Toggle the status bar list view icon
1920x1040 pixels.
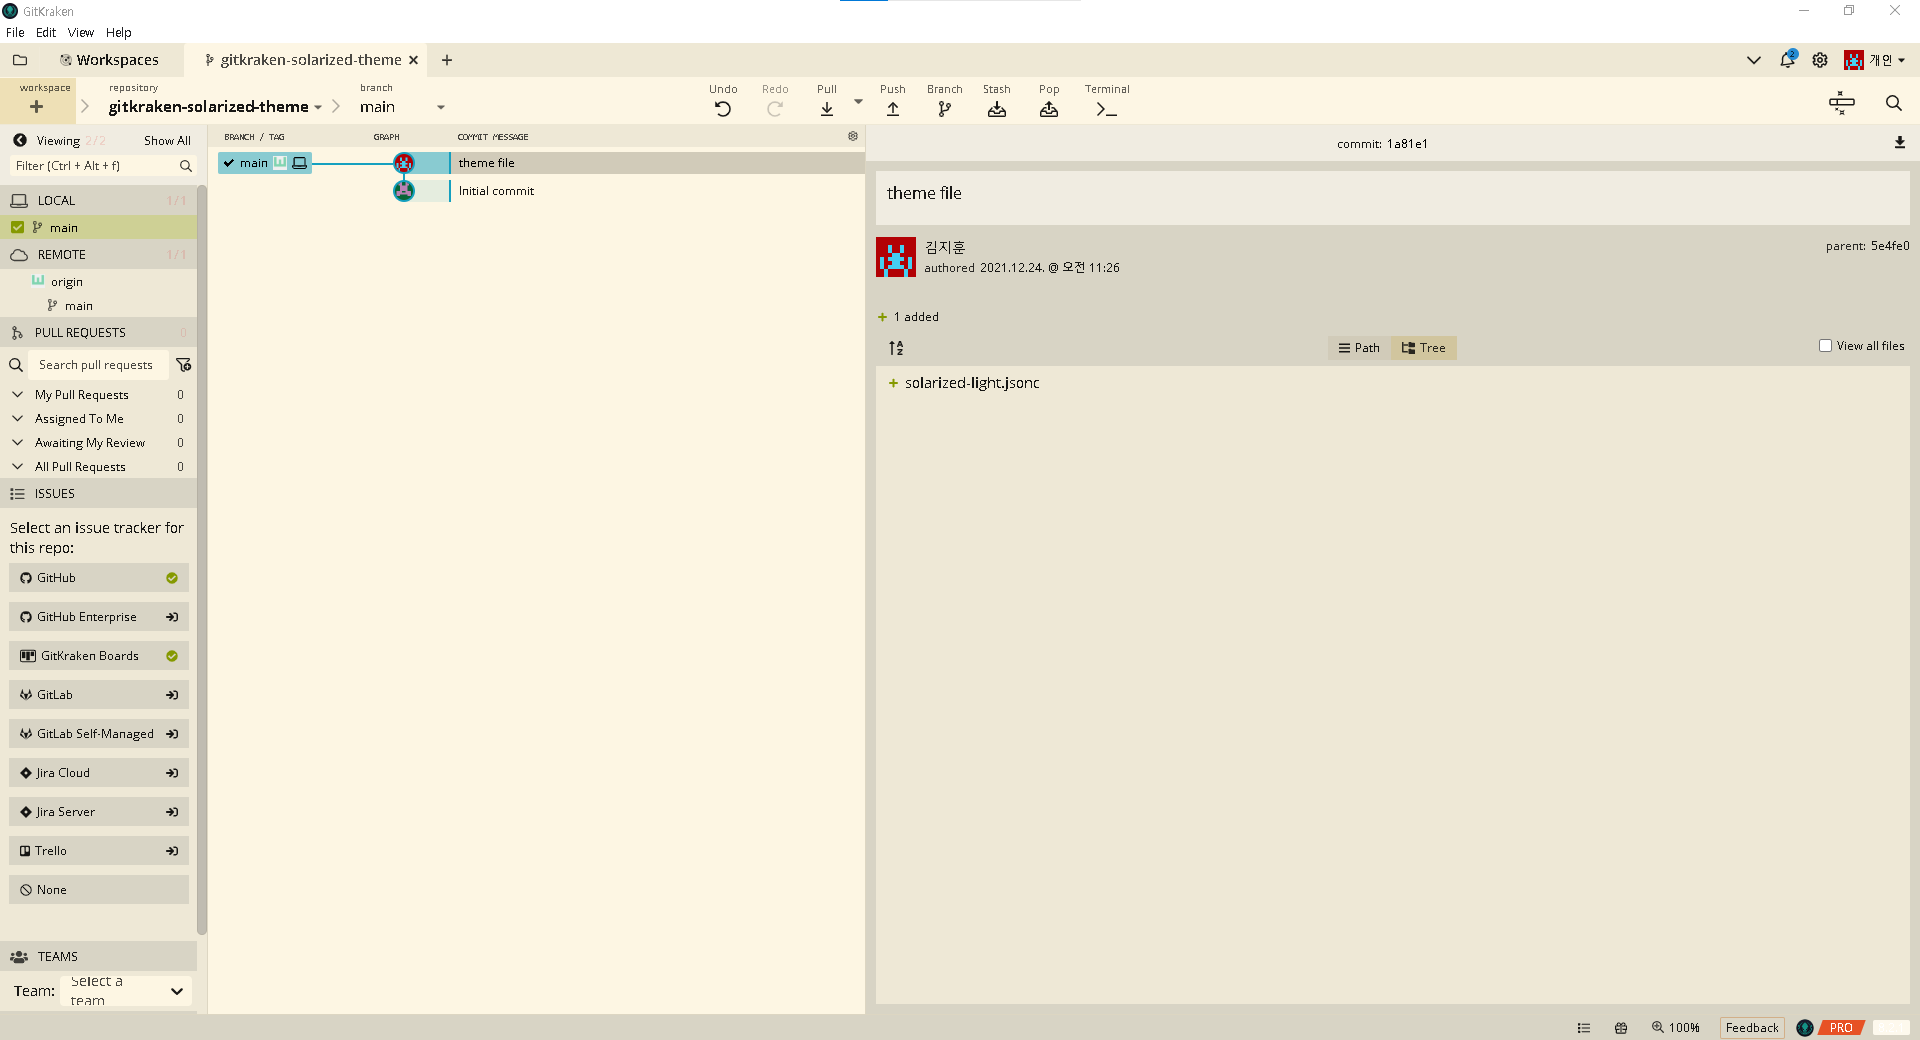point(1584,1028)
